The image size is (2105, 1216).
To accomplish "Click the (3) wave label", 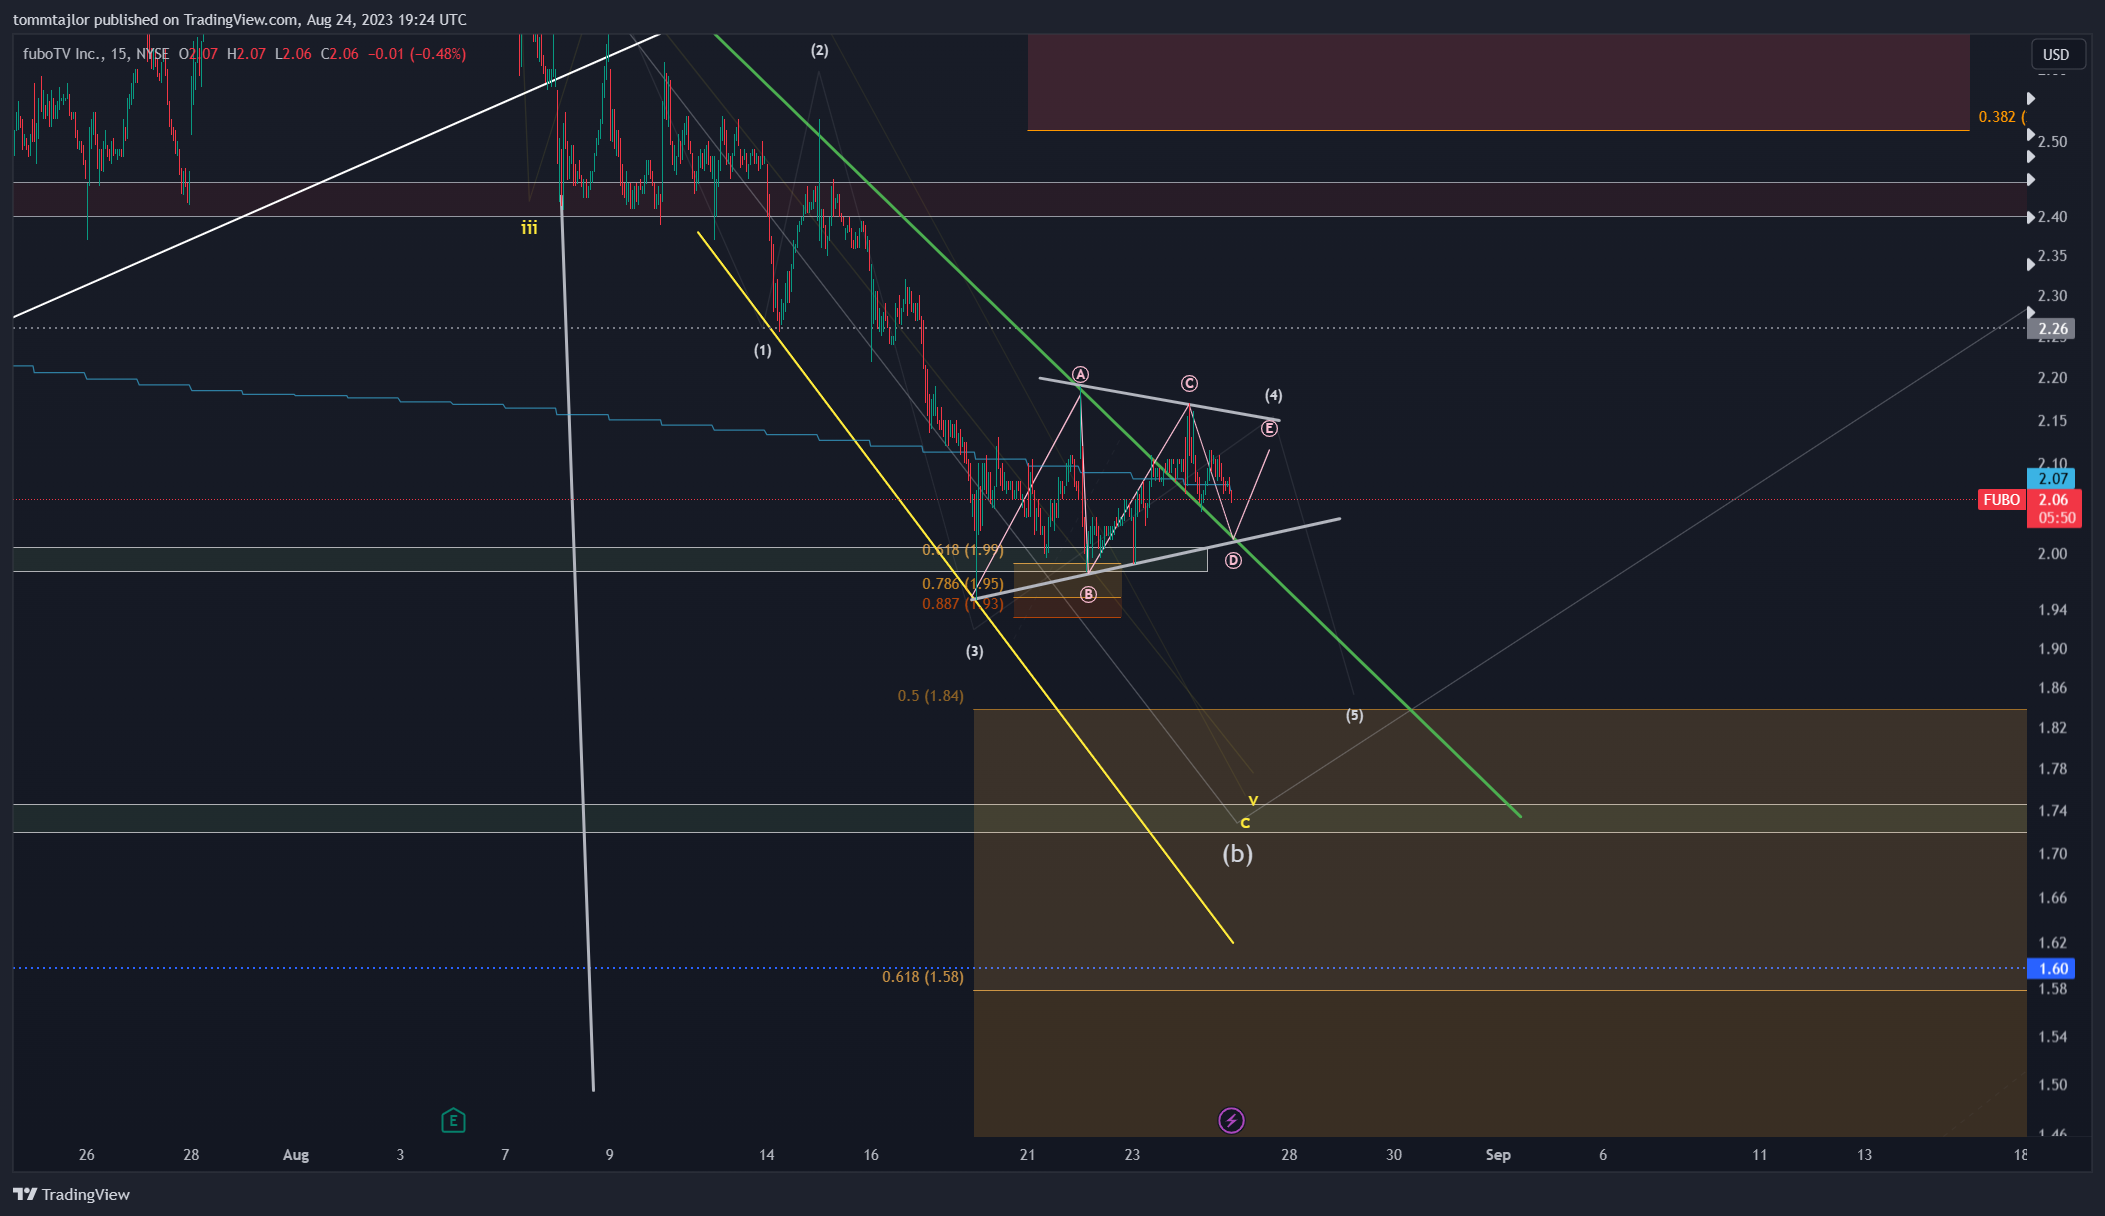I will point(974,651).
